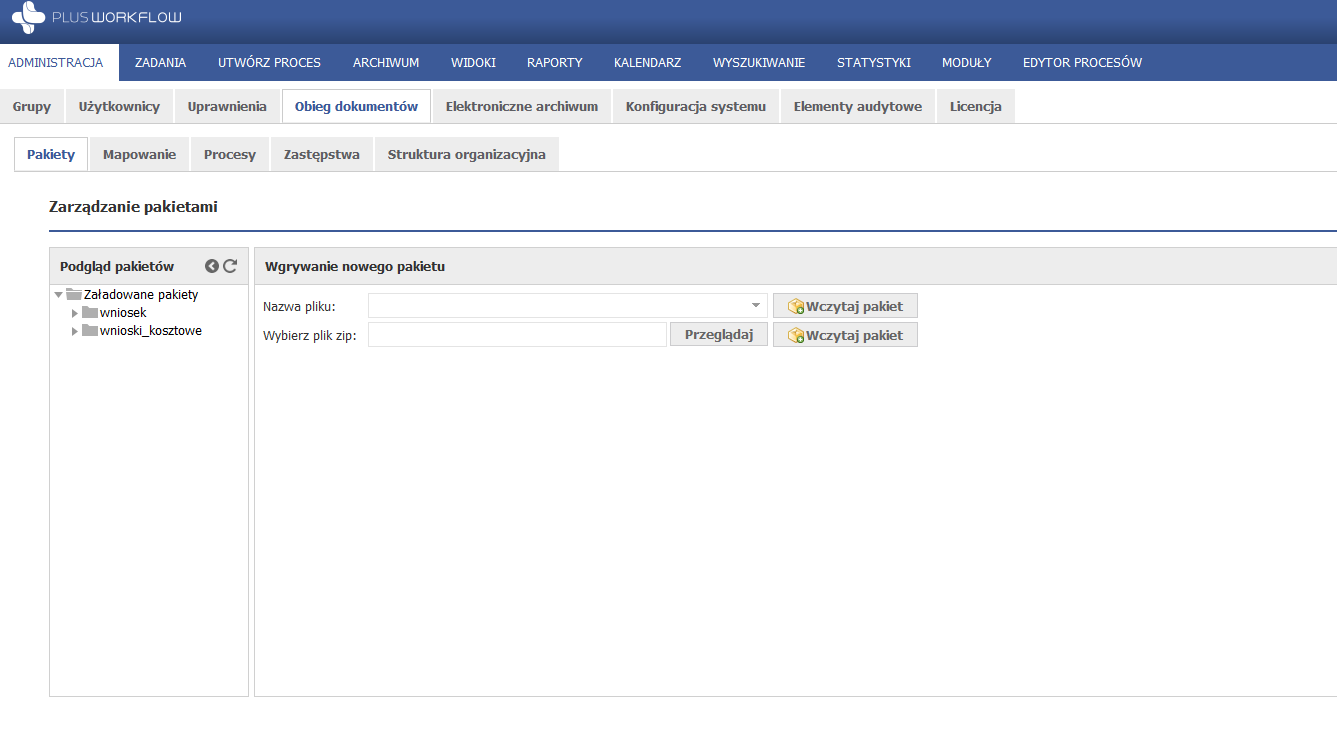1337x749 pixels.
Task: Click the wnioski_kosztowe folder icon
Action: pos(90,331)
